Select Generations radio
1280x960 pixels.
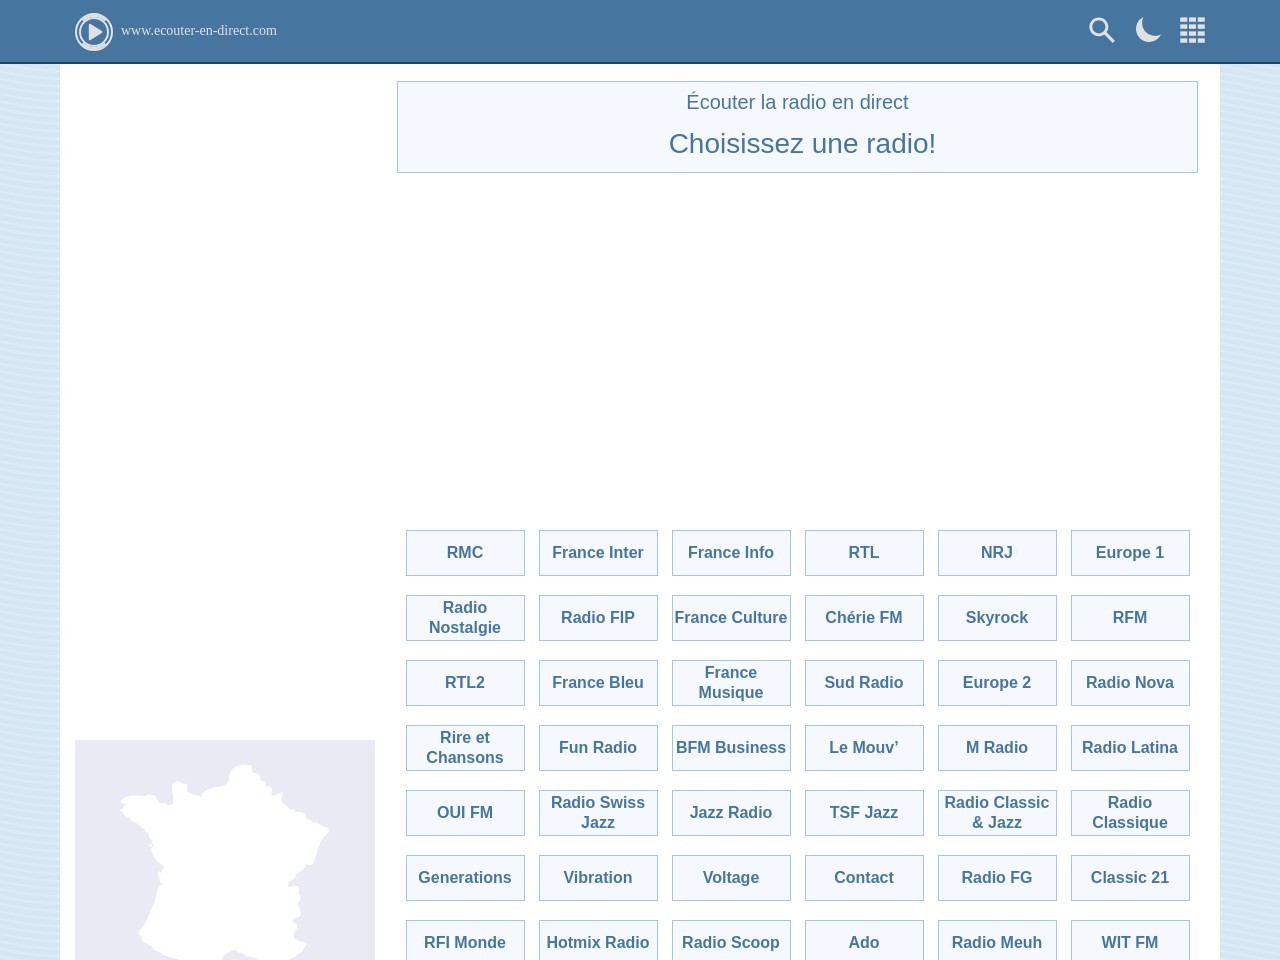(x=465, y=878)
